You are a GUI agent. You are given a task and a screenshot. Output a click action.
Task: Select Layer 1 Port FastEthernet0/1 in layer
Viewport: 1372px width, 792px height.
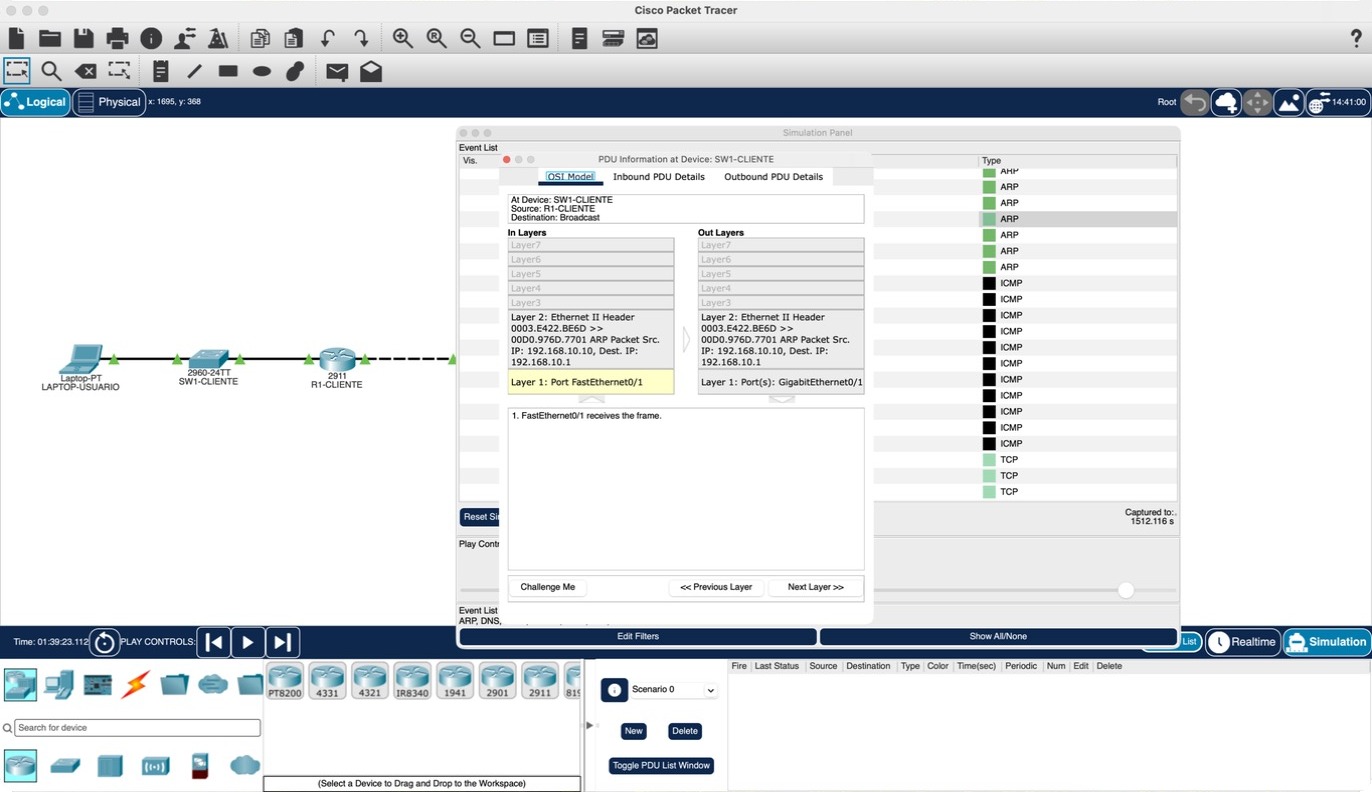[591, 382]
